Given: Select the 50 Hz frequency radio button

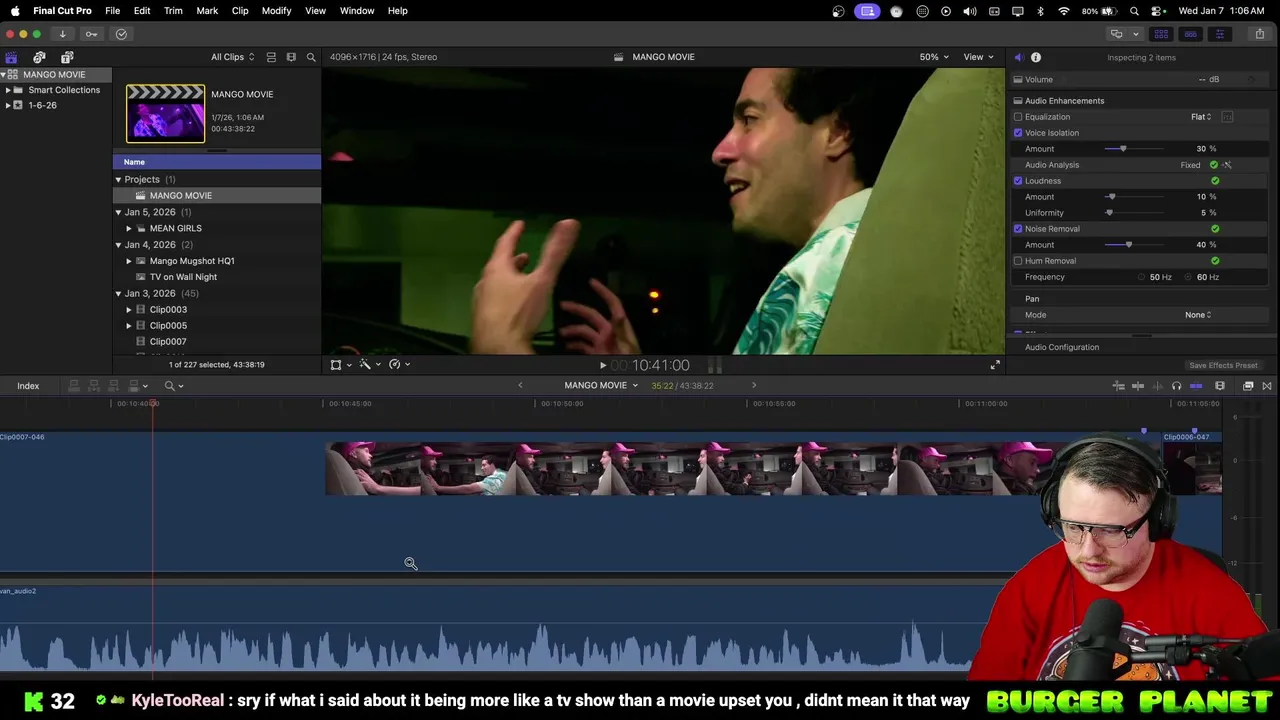Looking at the screenshot, I should pos(1142,277).
